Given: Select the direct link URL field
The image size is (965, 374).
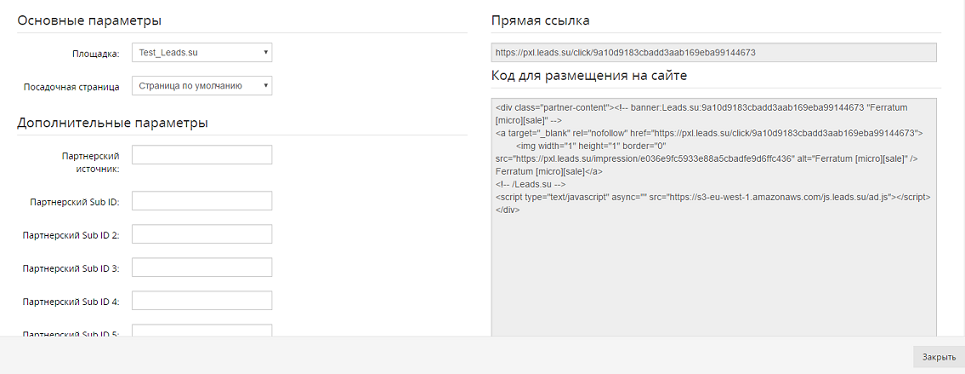Looking at the screenshot, I should (714, 52).
